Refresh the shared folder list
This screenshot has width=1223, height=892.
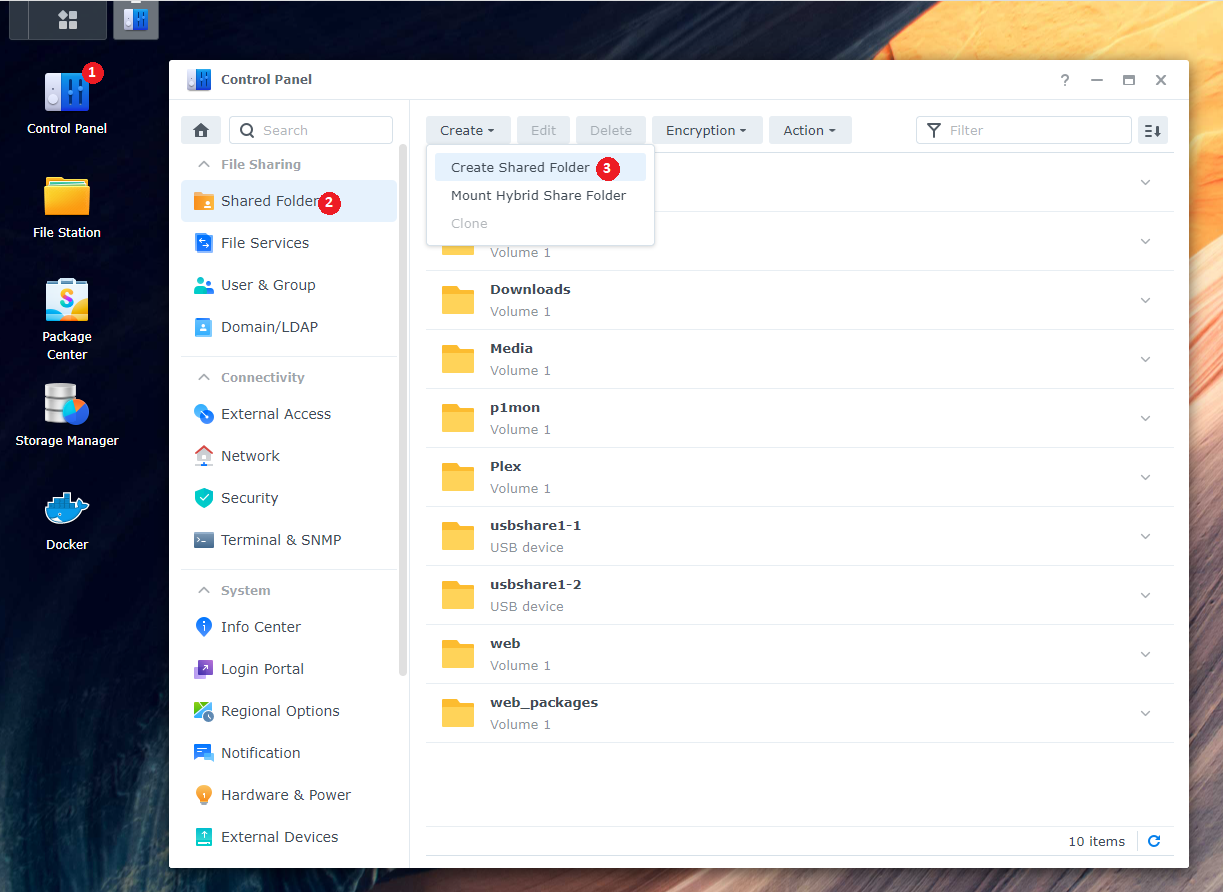coord(1154,841)
